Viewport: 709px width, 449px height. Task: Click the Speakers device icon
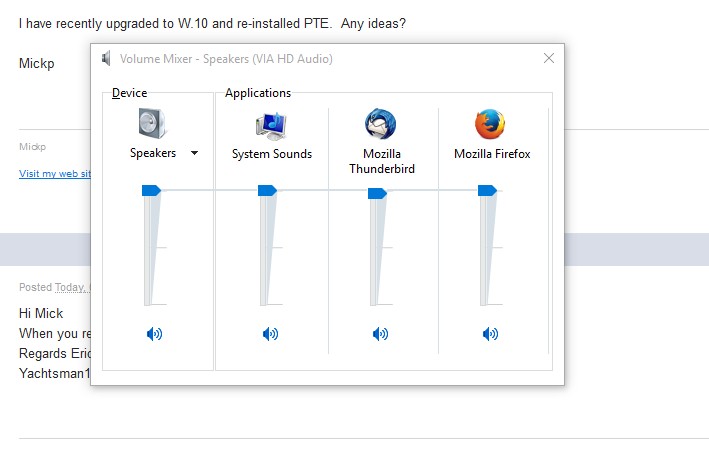(152, 124)
